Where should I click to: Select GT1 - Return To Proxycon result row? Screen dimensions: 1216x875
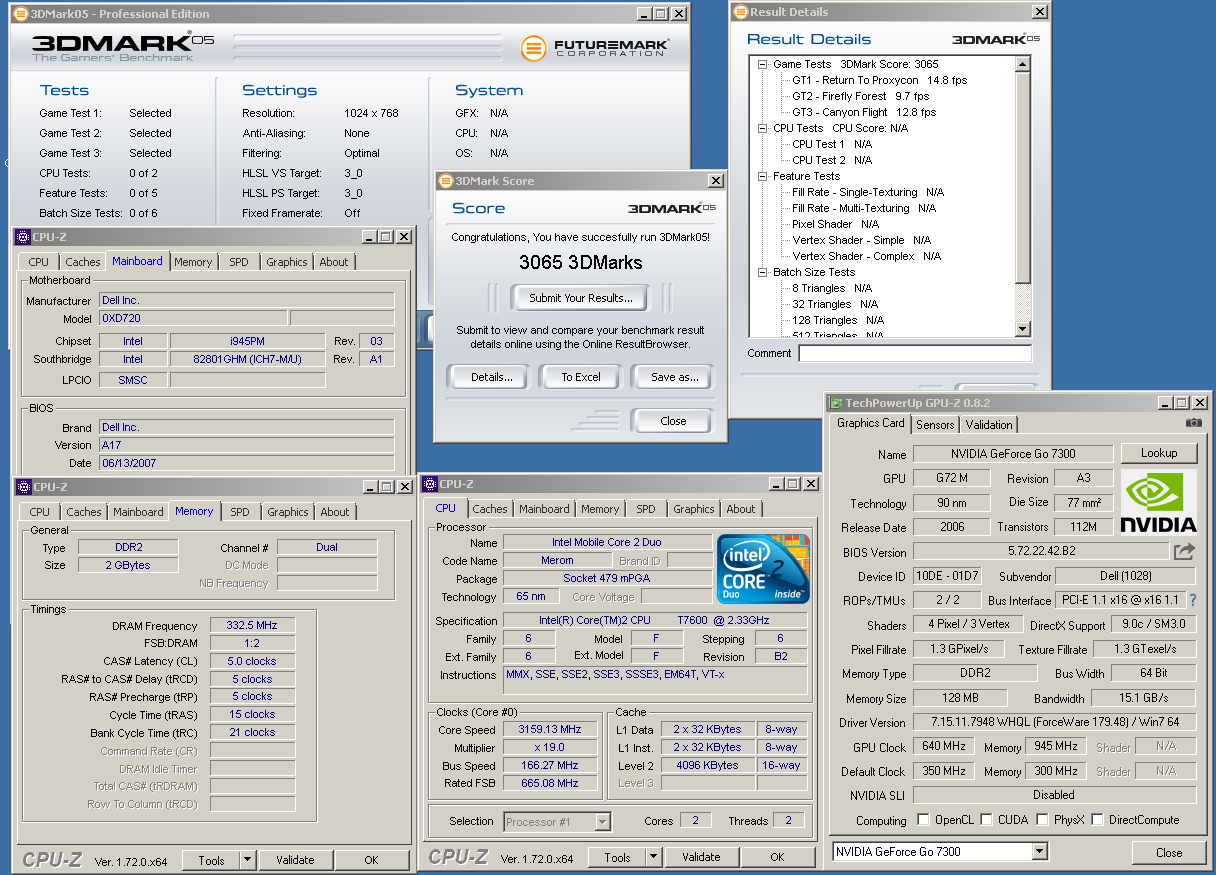point(879,80)
